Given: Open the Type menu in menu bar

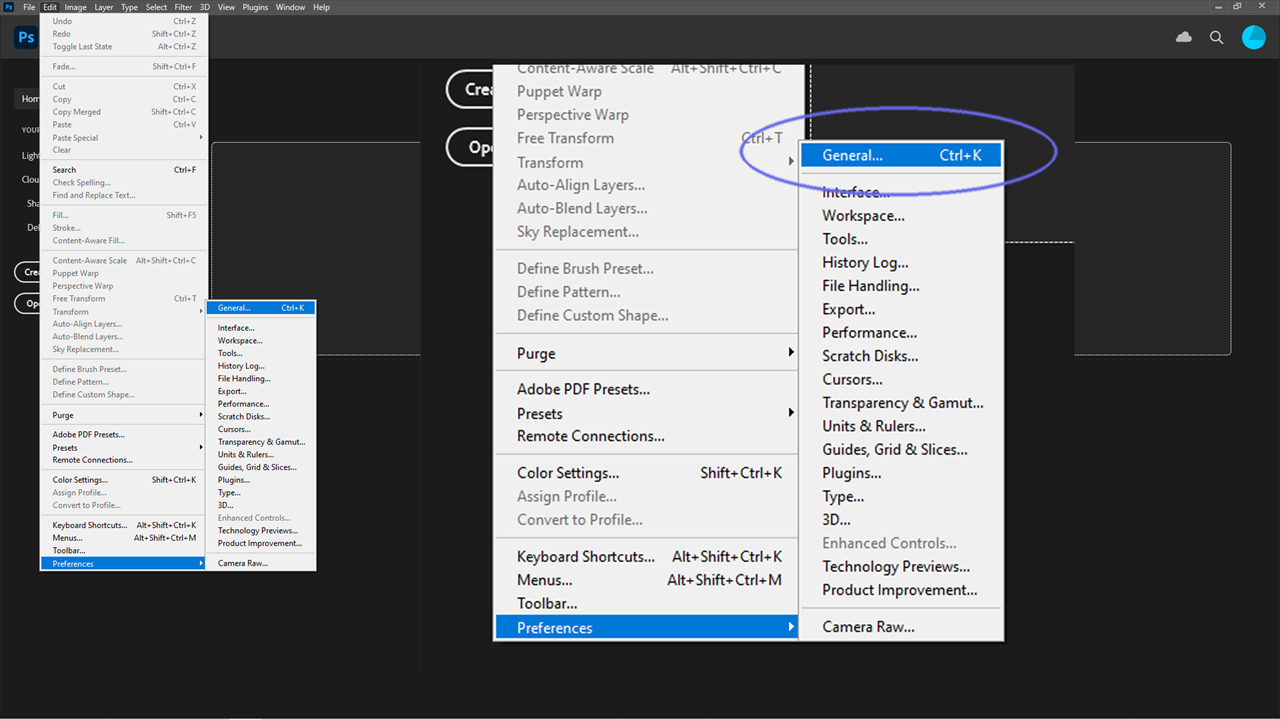Looking at the screenshot, I should (130, 7).
